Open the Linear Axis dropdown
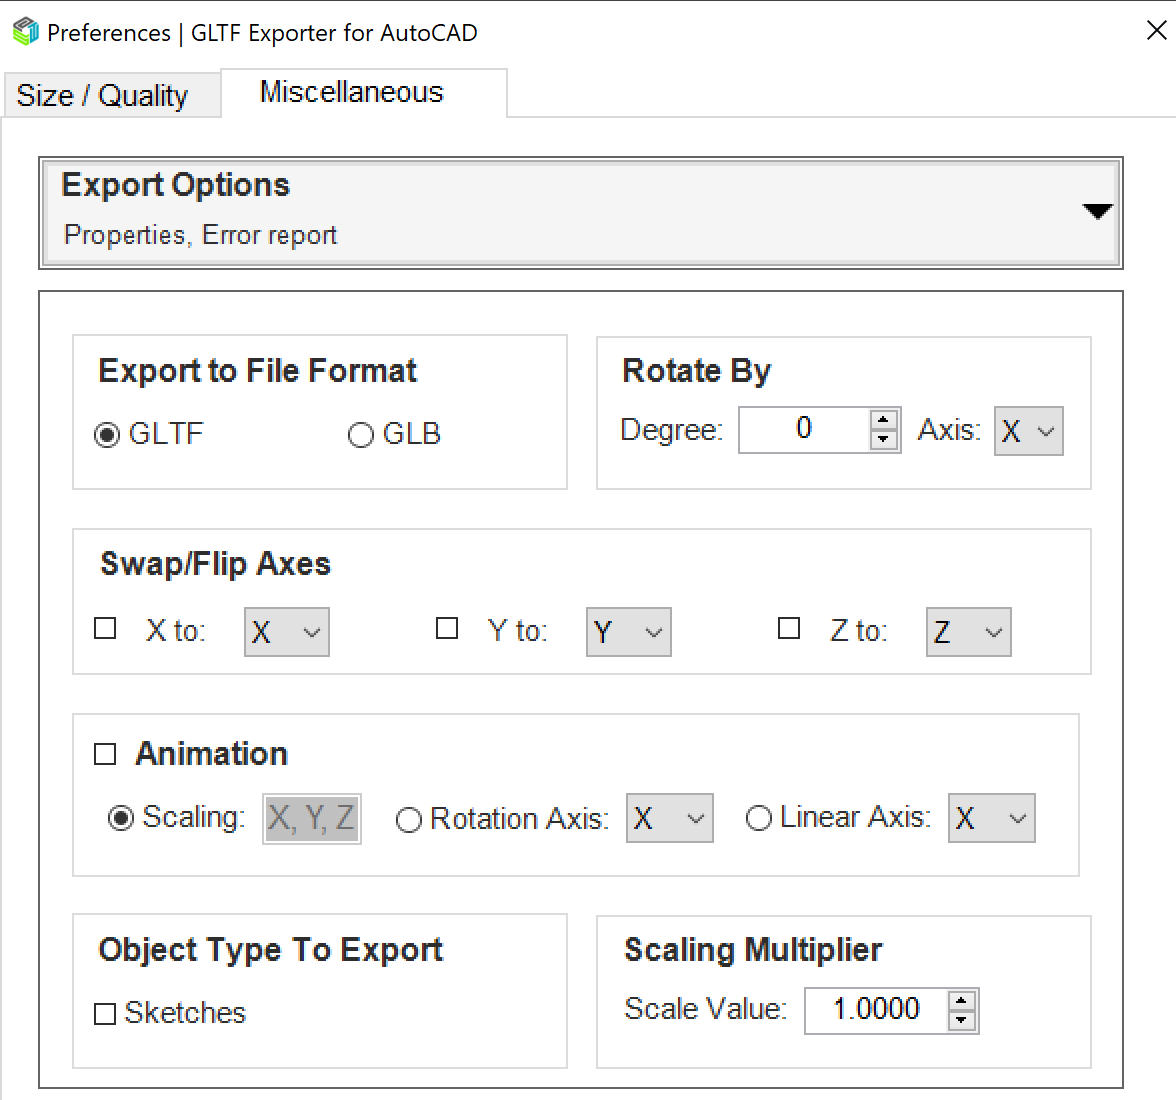The height and width of the screenshot is (1100, 1176). click(991, 819)
